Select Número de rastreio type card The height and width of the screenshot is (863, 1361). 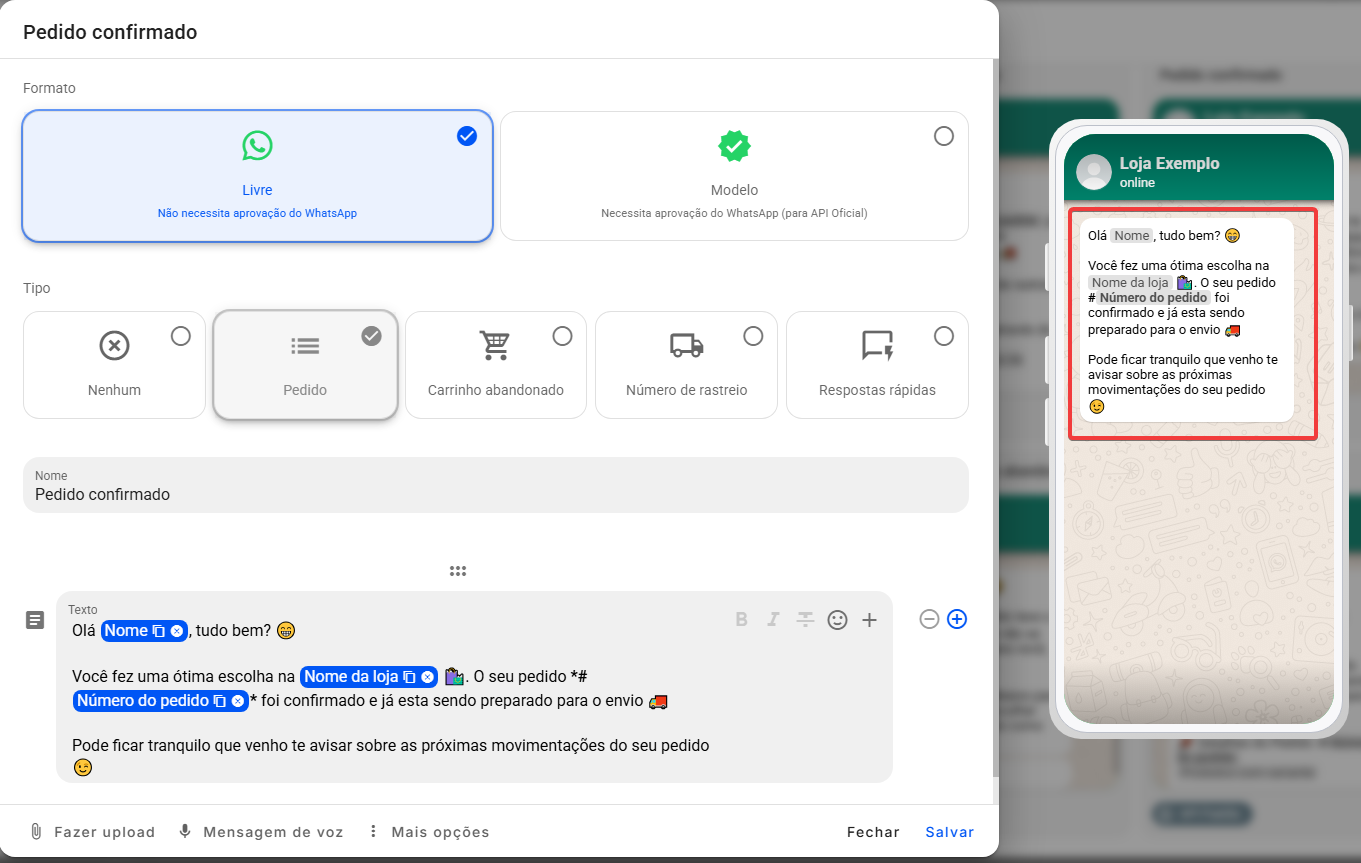686,364
